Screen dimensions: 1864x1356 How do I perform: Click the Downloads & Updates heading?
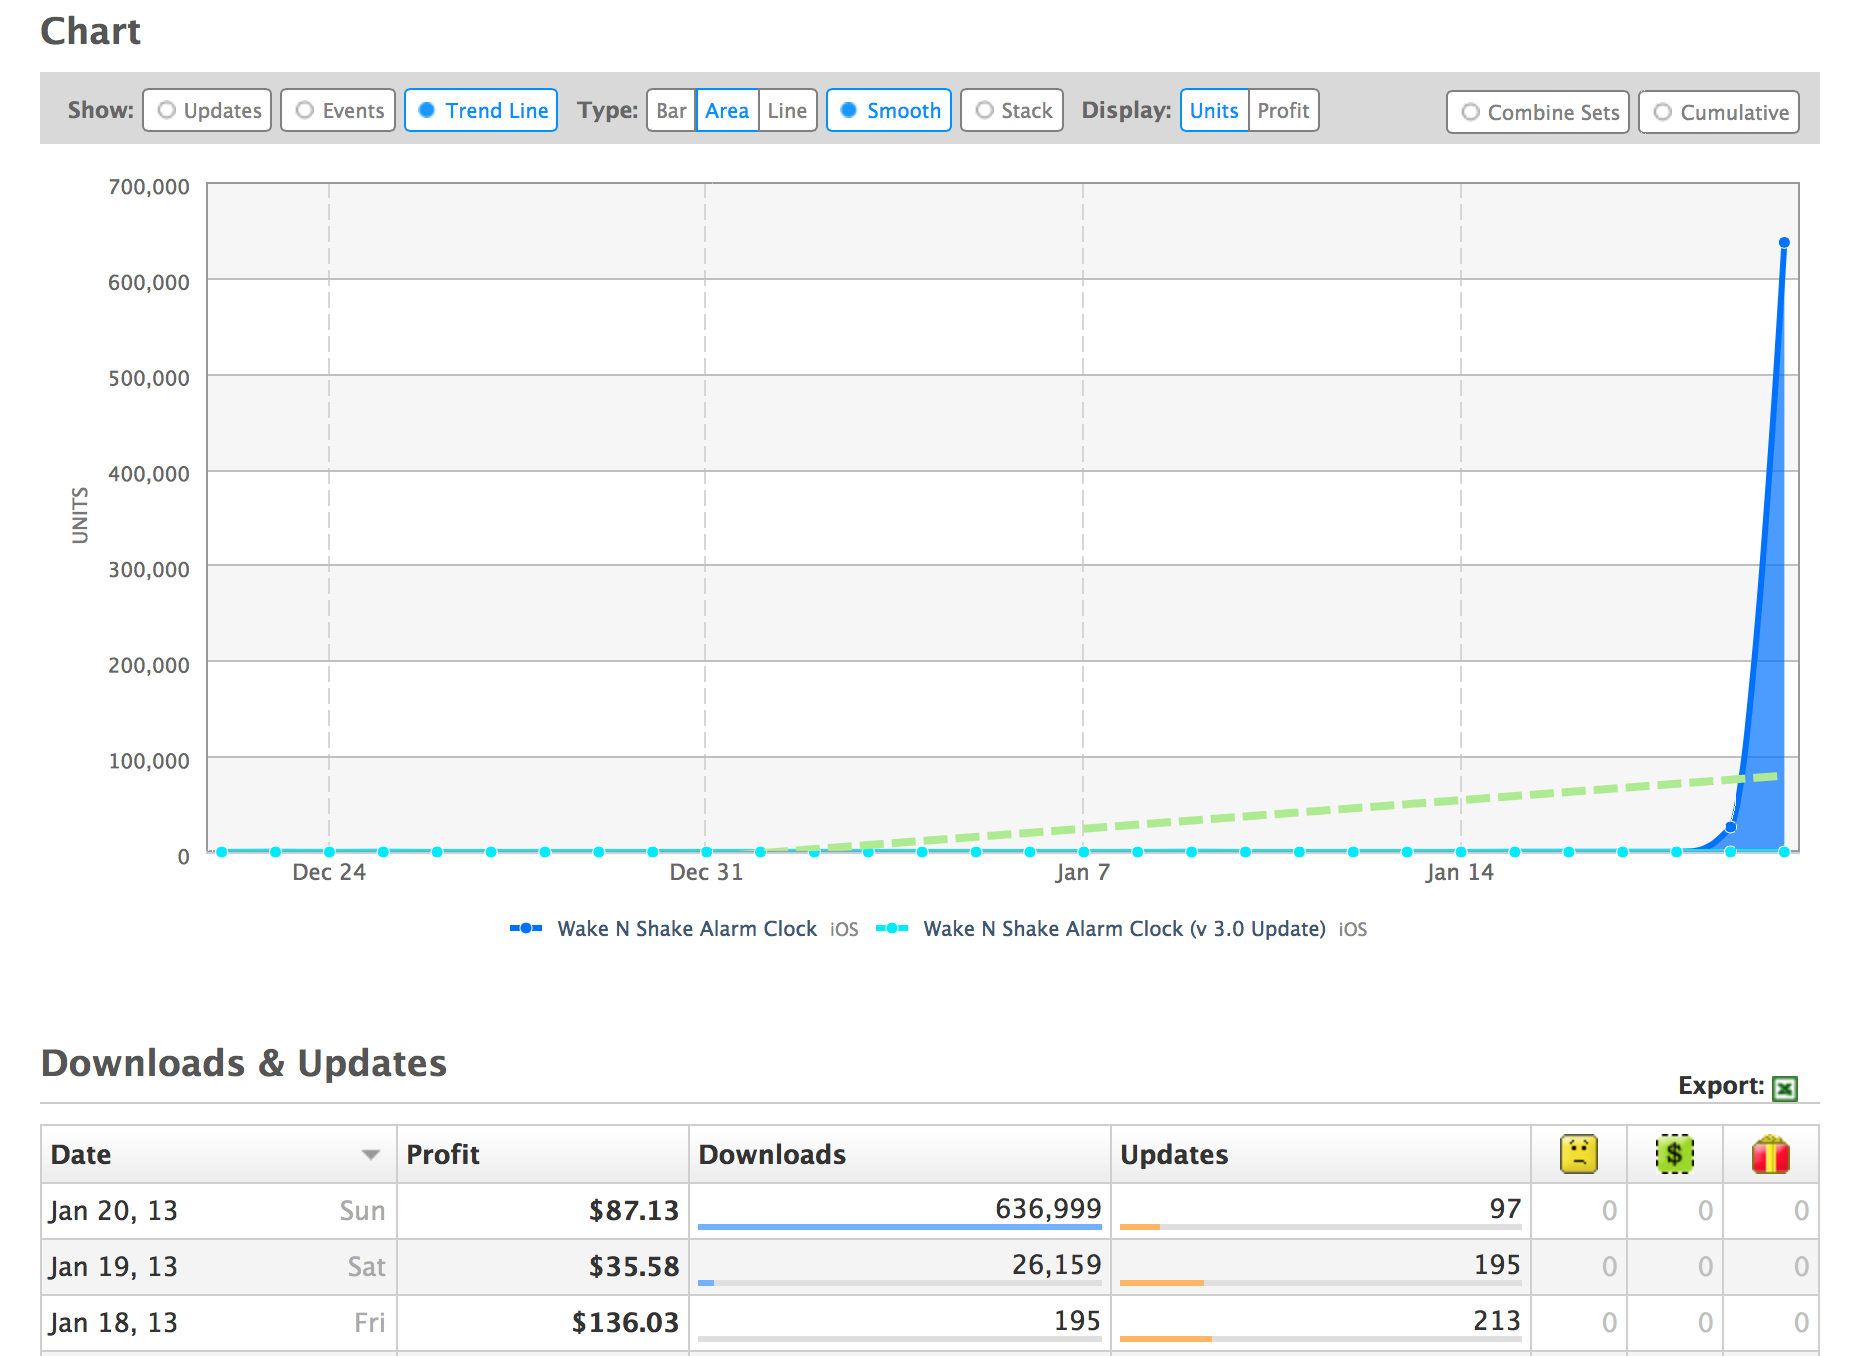click(244, 1063)
